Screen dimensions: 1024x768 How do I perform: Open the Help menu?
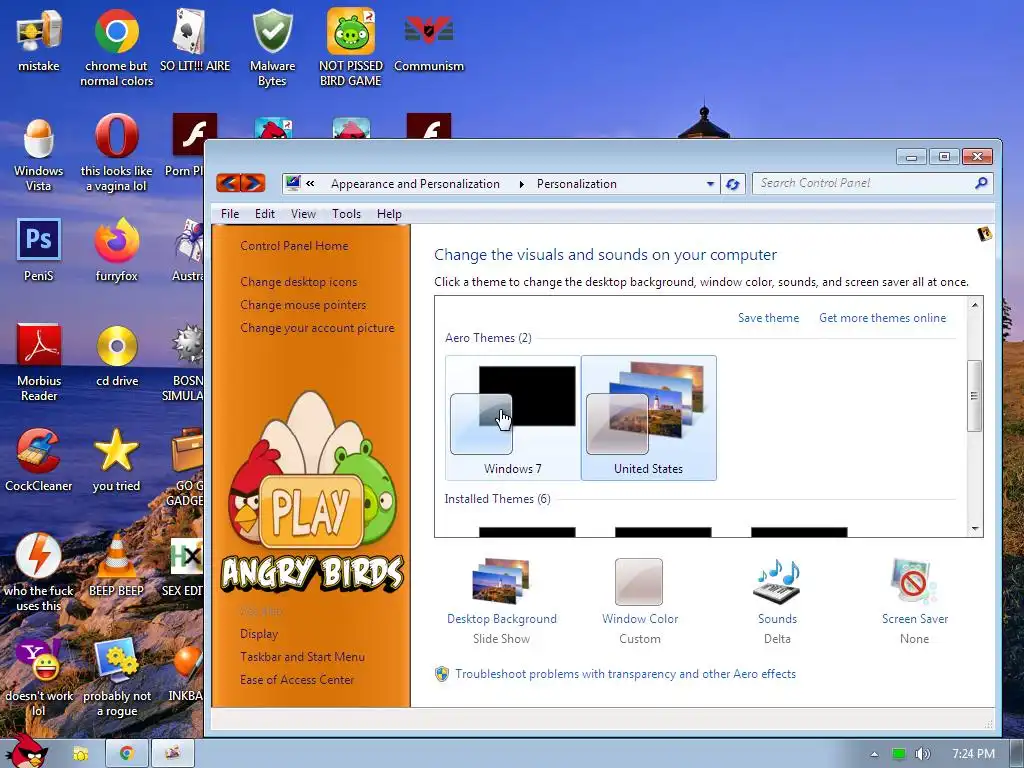pos(389,214)
